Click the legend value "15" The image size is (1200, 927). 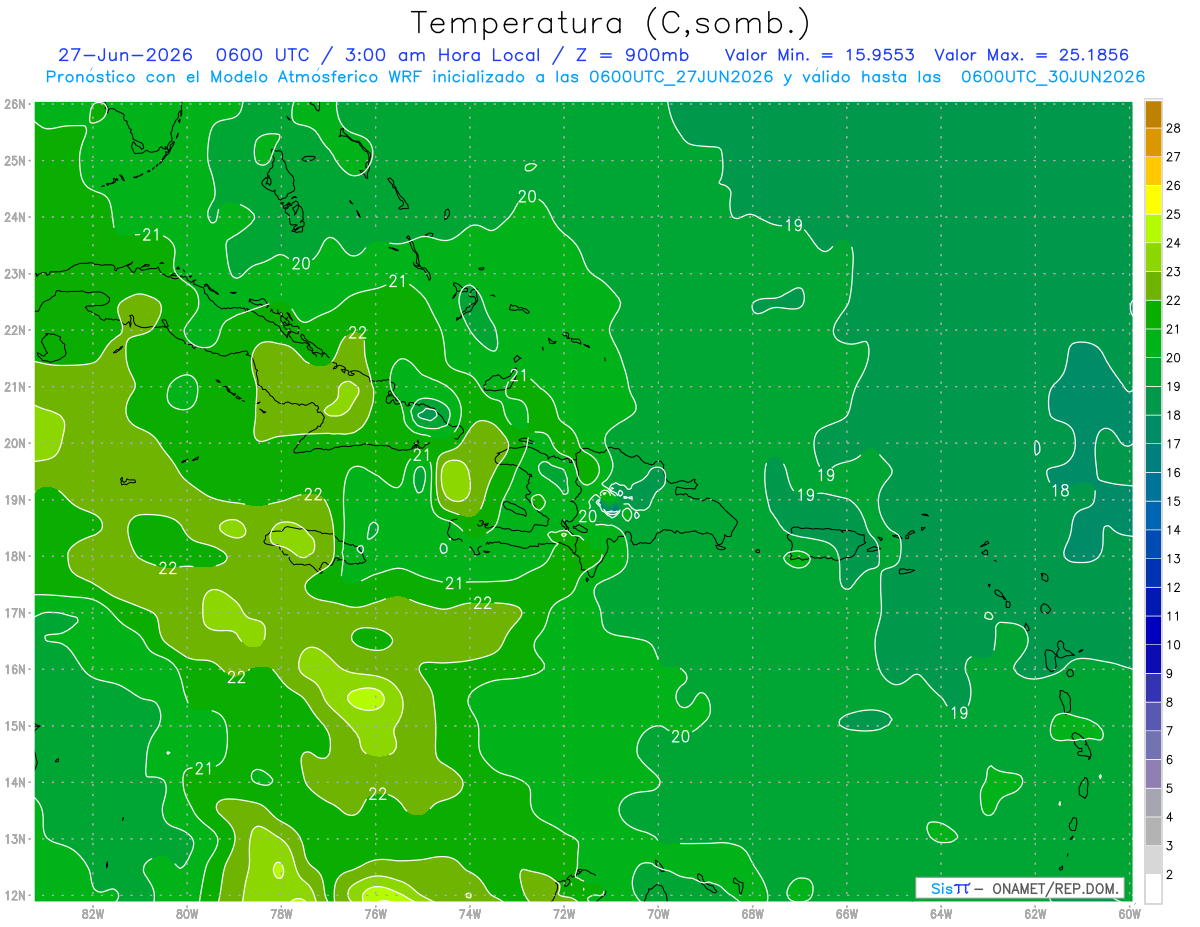click(x=1174, y=501)
